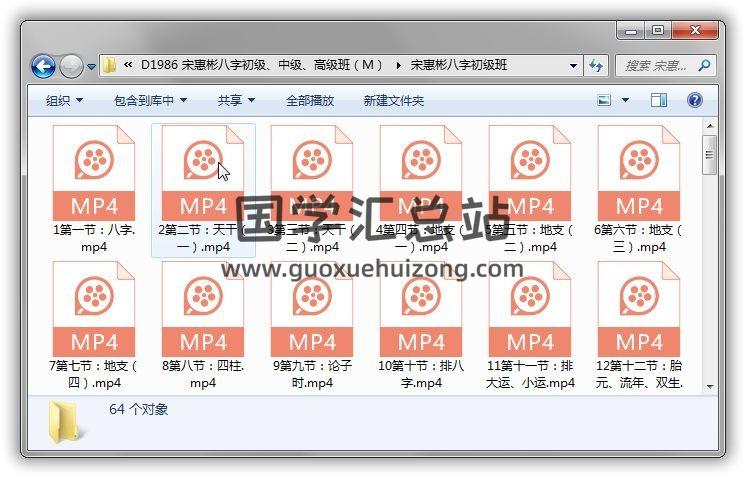This screenshot has height=478, width=746.
Task: Open the 包含到库中 dropdown menu
Action: click(x=150, y=101)
